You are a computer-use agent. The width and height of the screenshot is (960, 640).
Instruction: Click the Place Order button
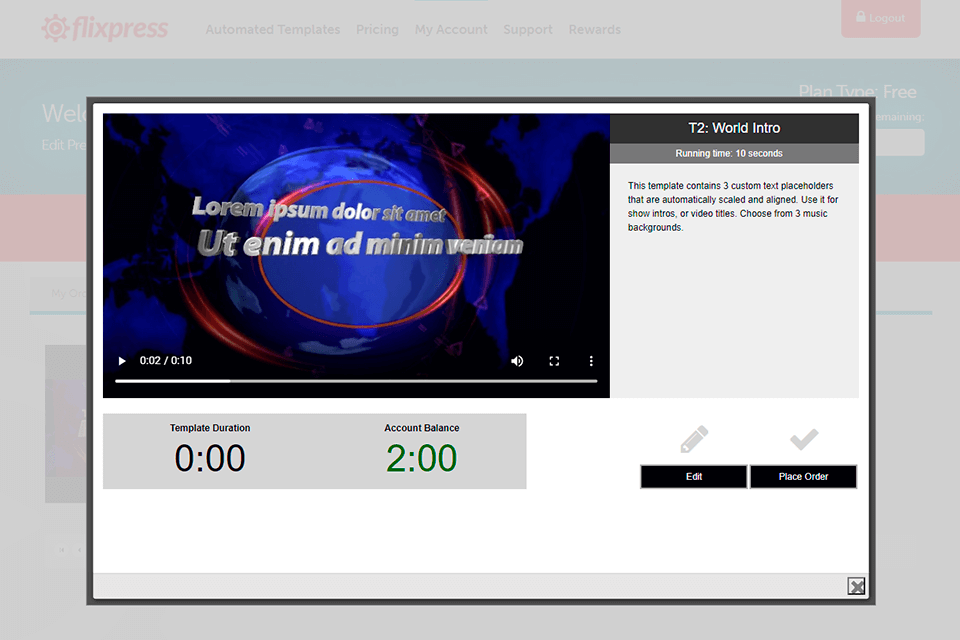[804, 477]
